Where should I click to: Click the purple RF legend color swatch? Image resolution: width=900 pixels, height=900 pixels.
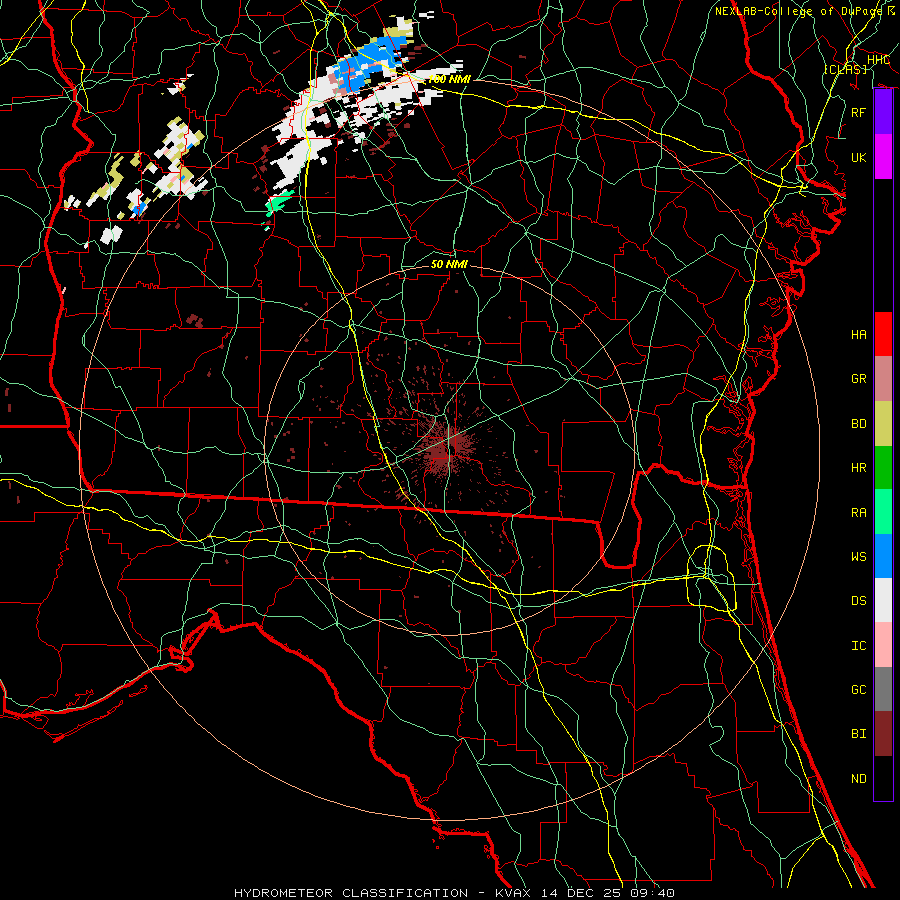tap(883, 112)
